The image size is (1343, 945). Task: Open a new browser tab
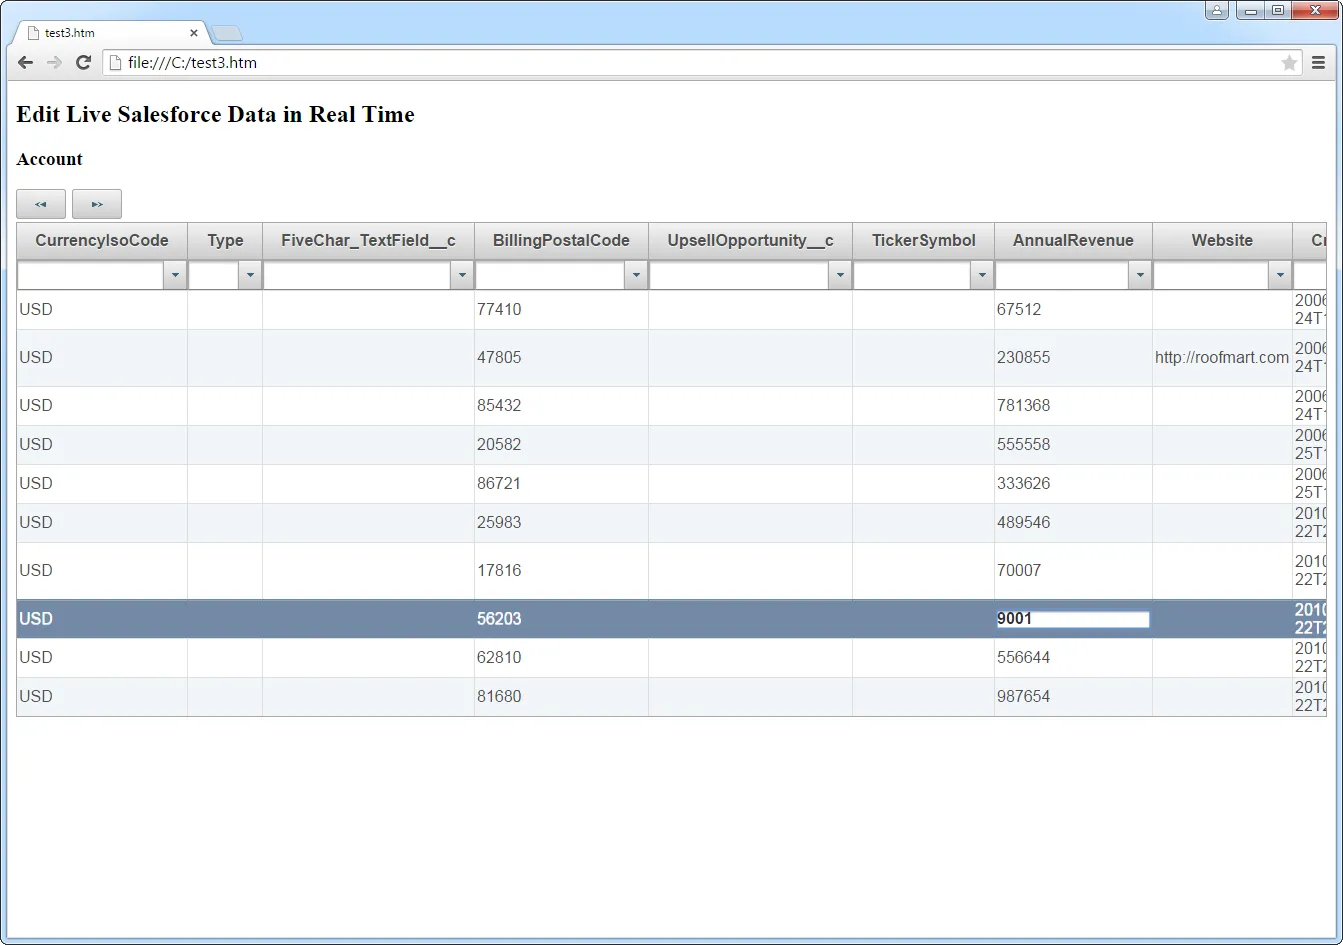[227, 32]
